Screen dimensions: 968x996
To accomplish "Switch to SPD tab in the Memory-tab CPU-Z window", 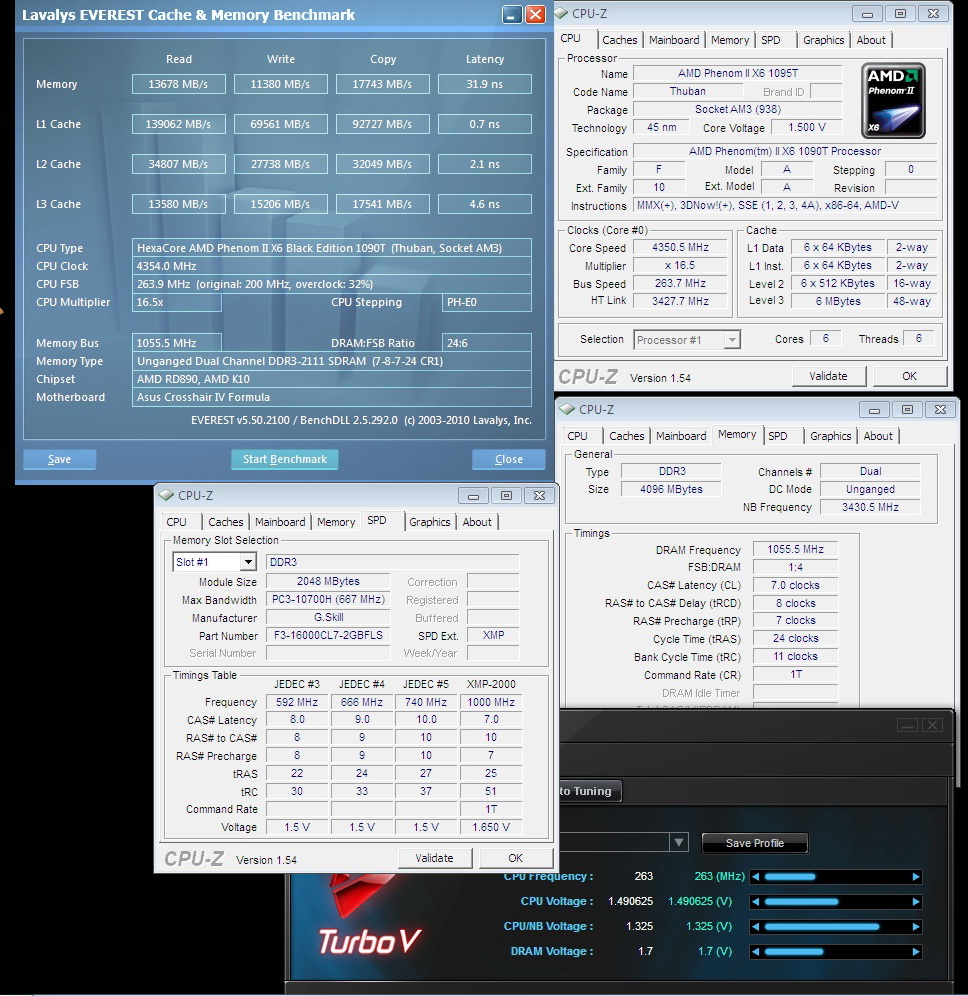I will tap(777, 436).
